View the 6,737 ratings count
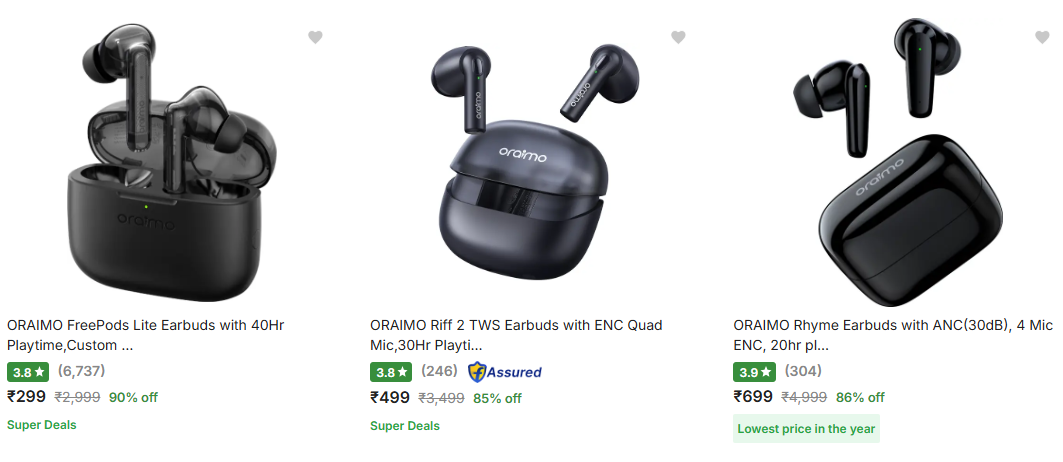Viewport: 1063px width, 462px height. tap(81, 371)
